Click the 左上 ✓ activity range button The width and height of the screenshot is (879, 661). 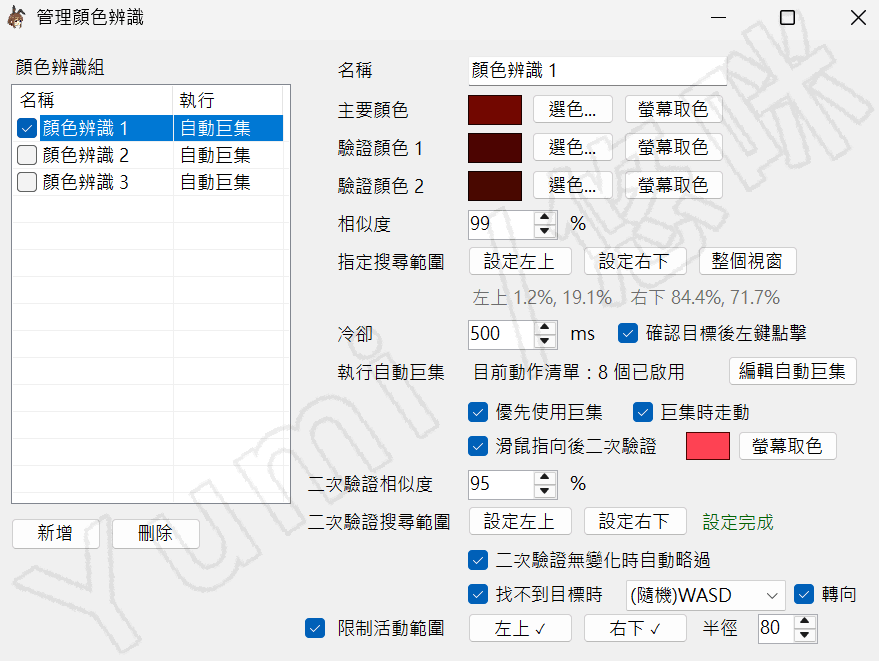(x=520, y=628)
